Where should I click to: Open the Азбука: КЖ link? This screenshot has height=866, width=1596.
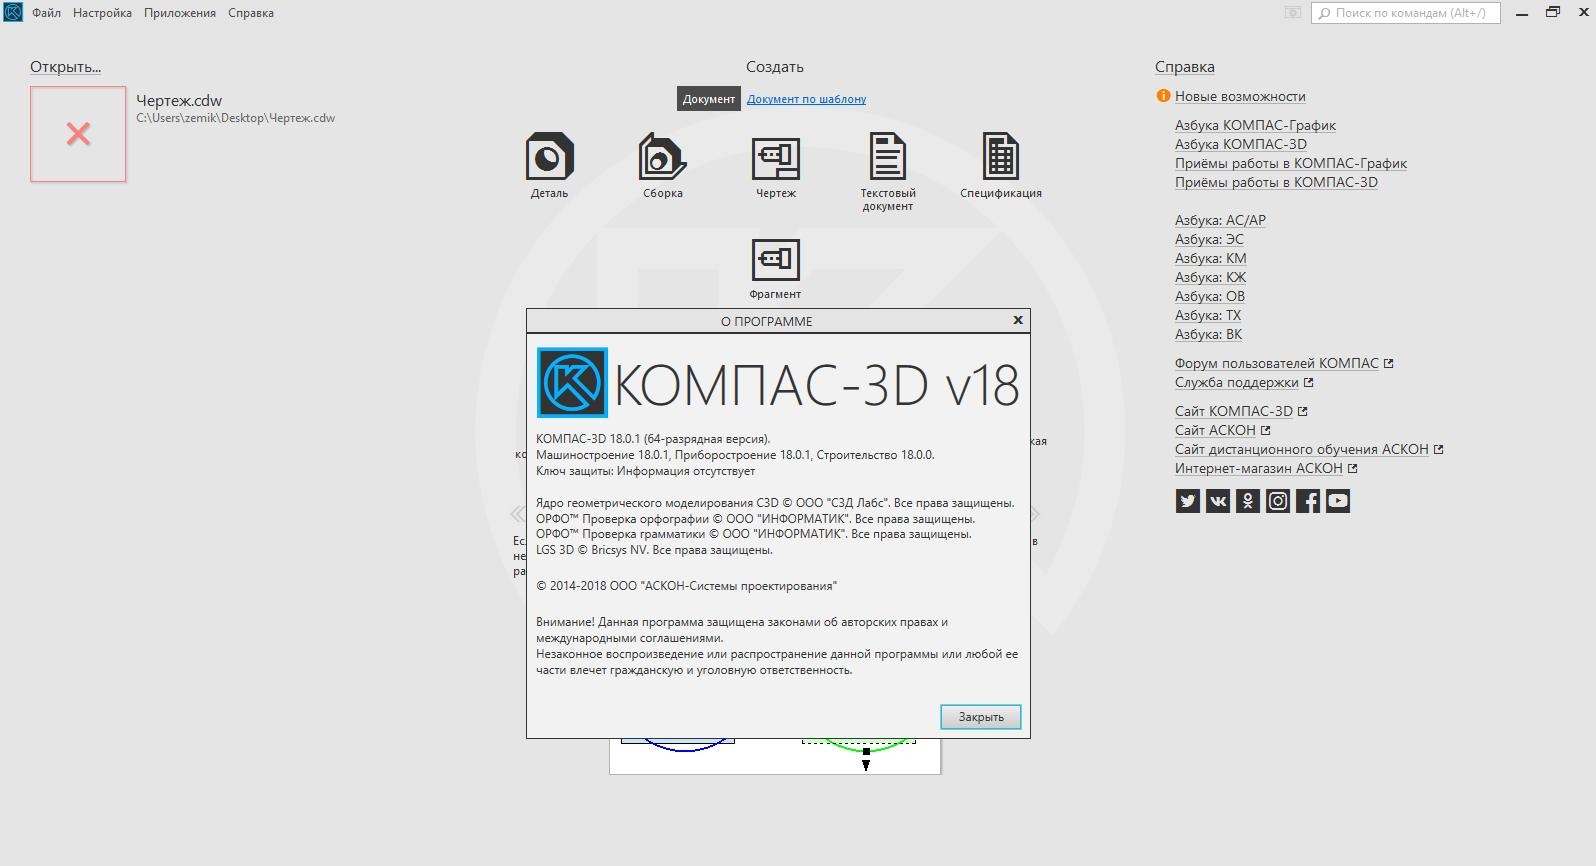(1210, 277)
